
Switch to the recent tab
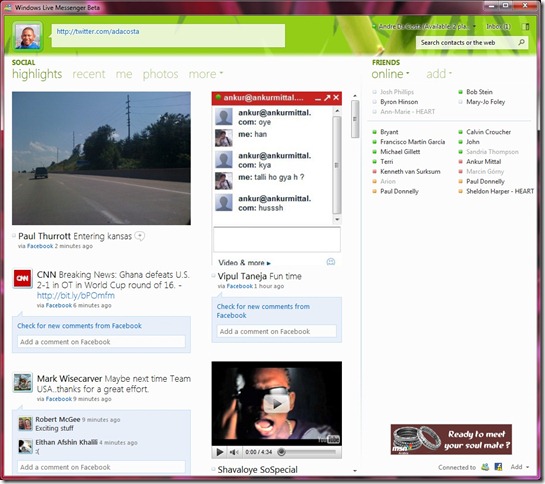[89, 74]
